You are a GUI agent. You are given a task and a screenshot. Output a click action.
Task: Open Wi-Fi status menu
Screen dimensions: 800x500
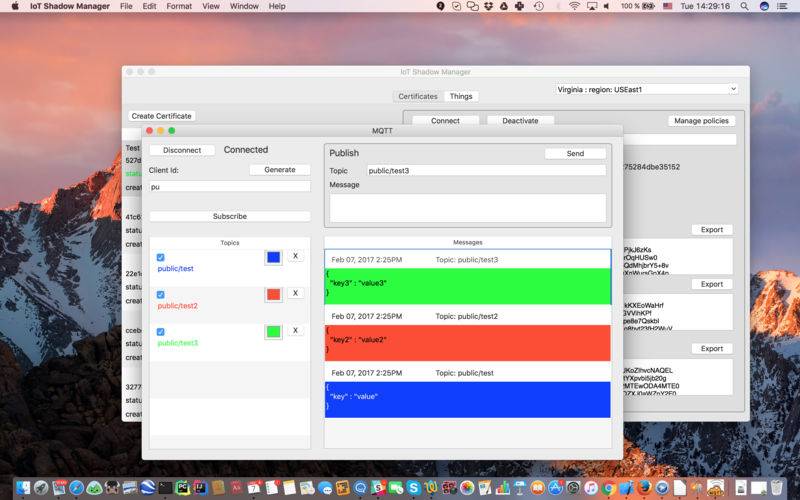click(574, 6)
